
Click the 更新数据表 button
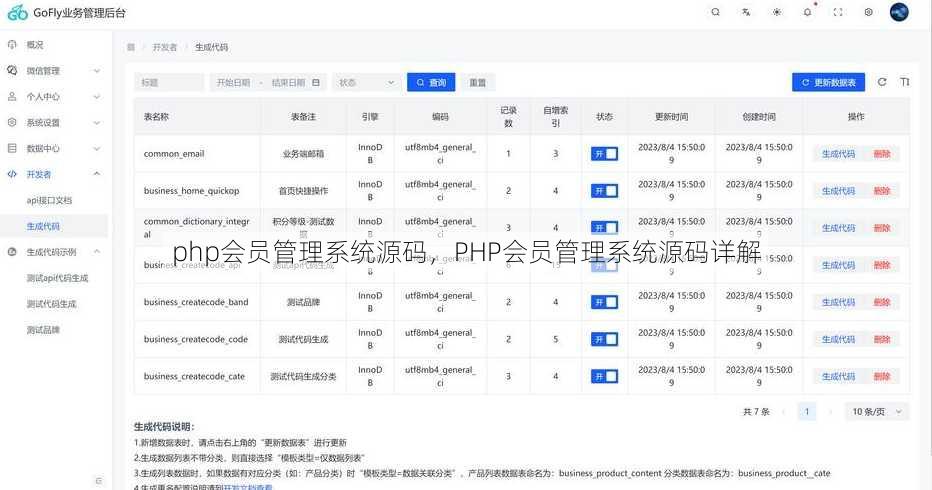(829, 83)
